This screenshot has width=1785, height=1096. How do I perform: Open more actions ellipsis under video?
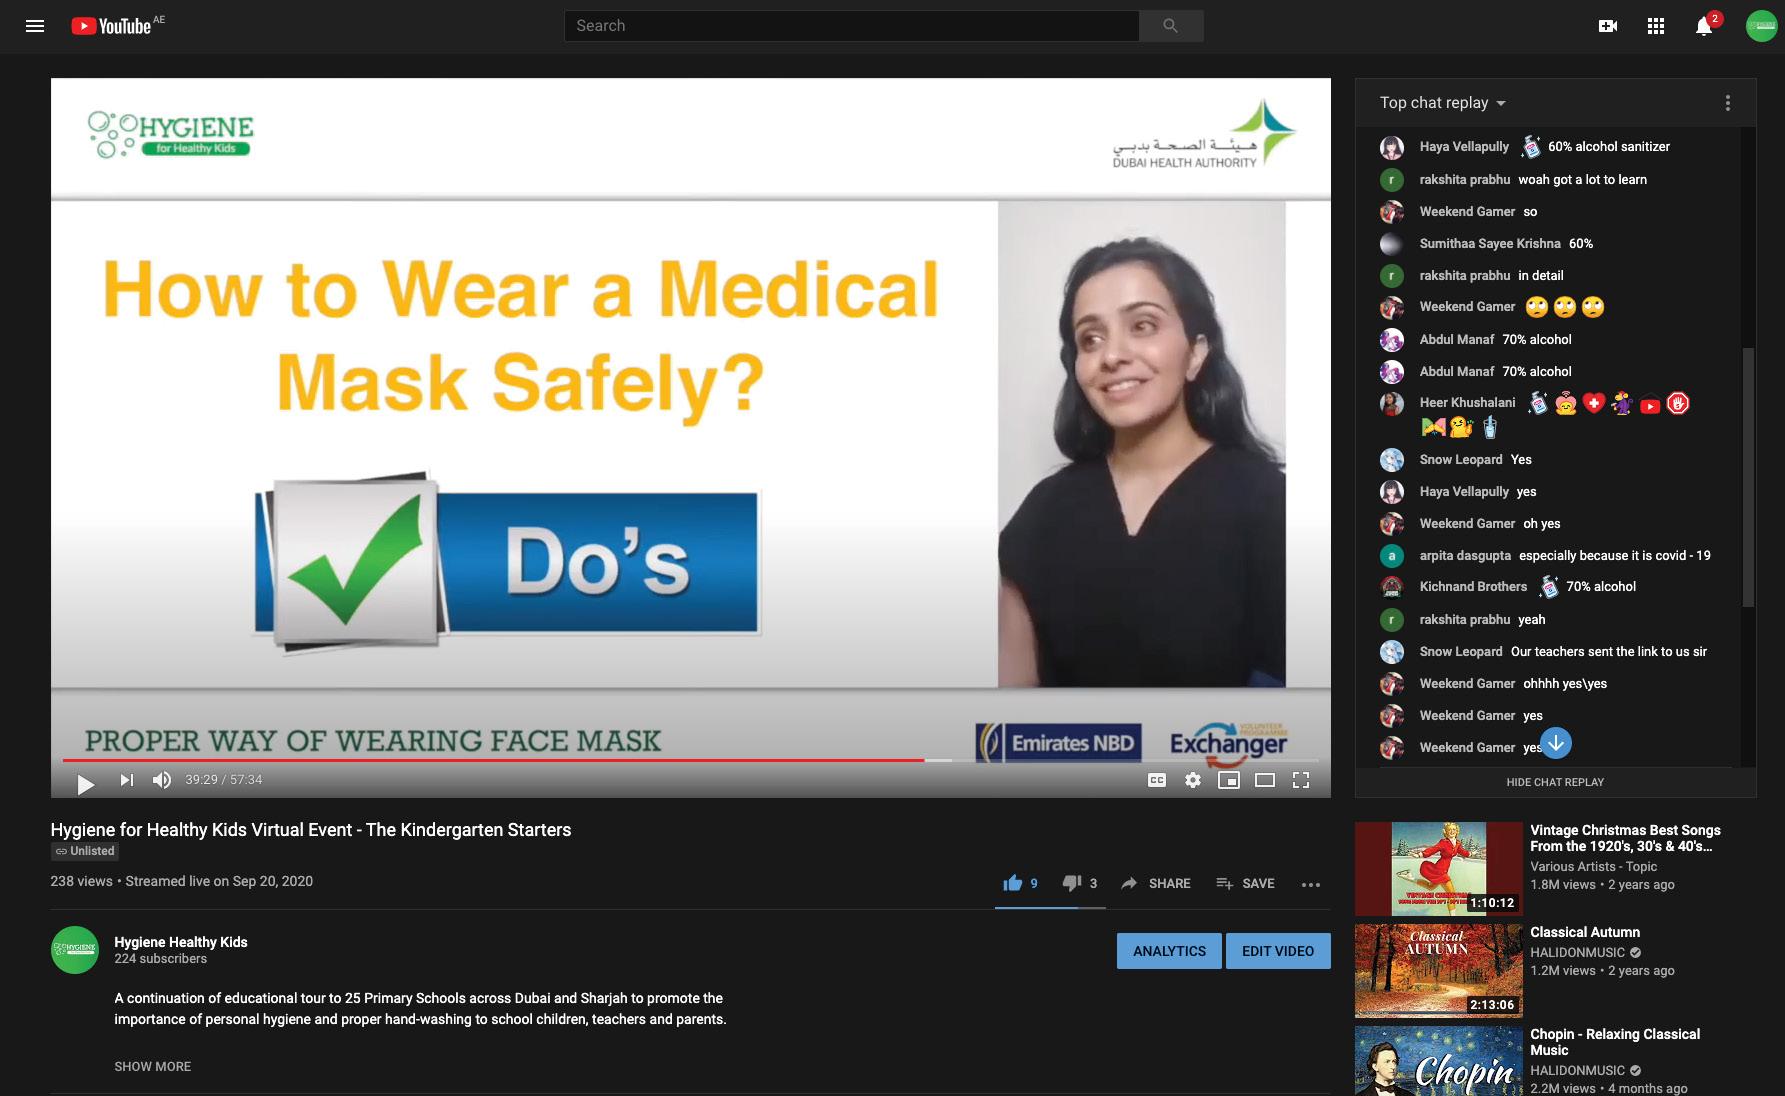click(x=1311, y=884)
